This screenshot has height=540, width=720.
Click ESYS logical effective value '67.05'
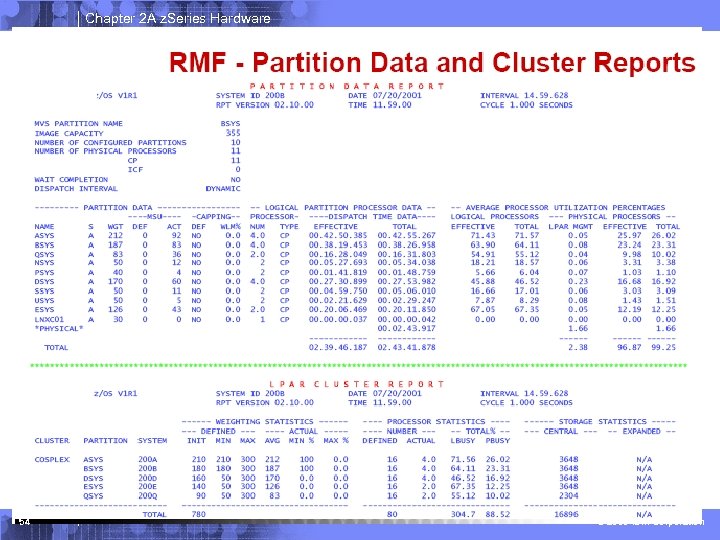coord(483,309)
